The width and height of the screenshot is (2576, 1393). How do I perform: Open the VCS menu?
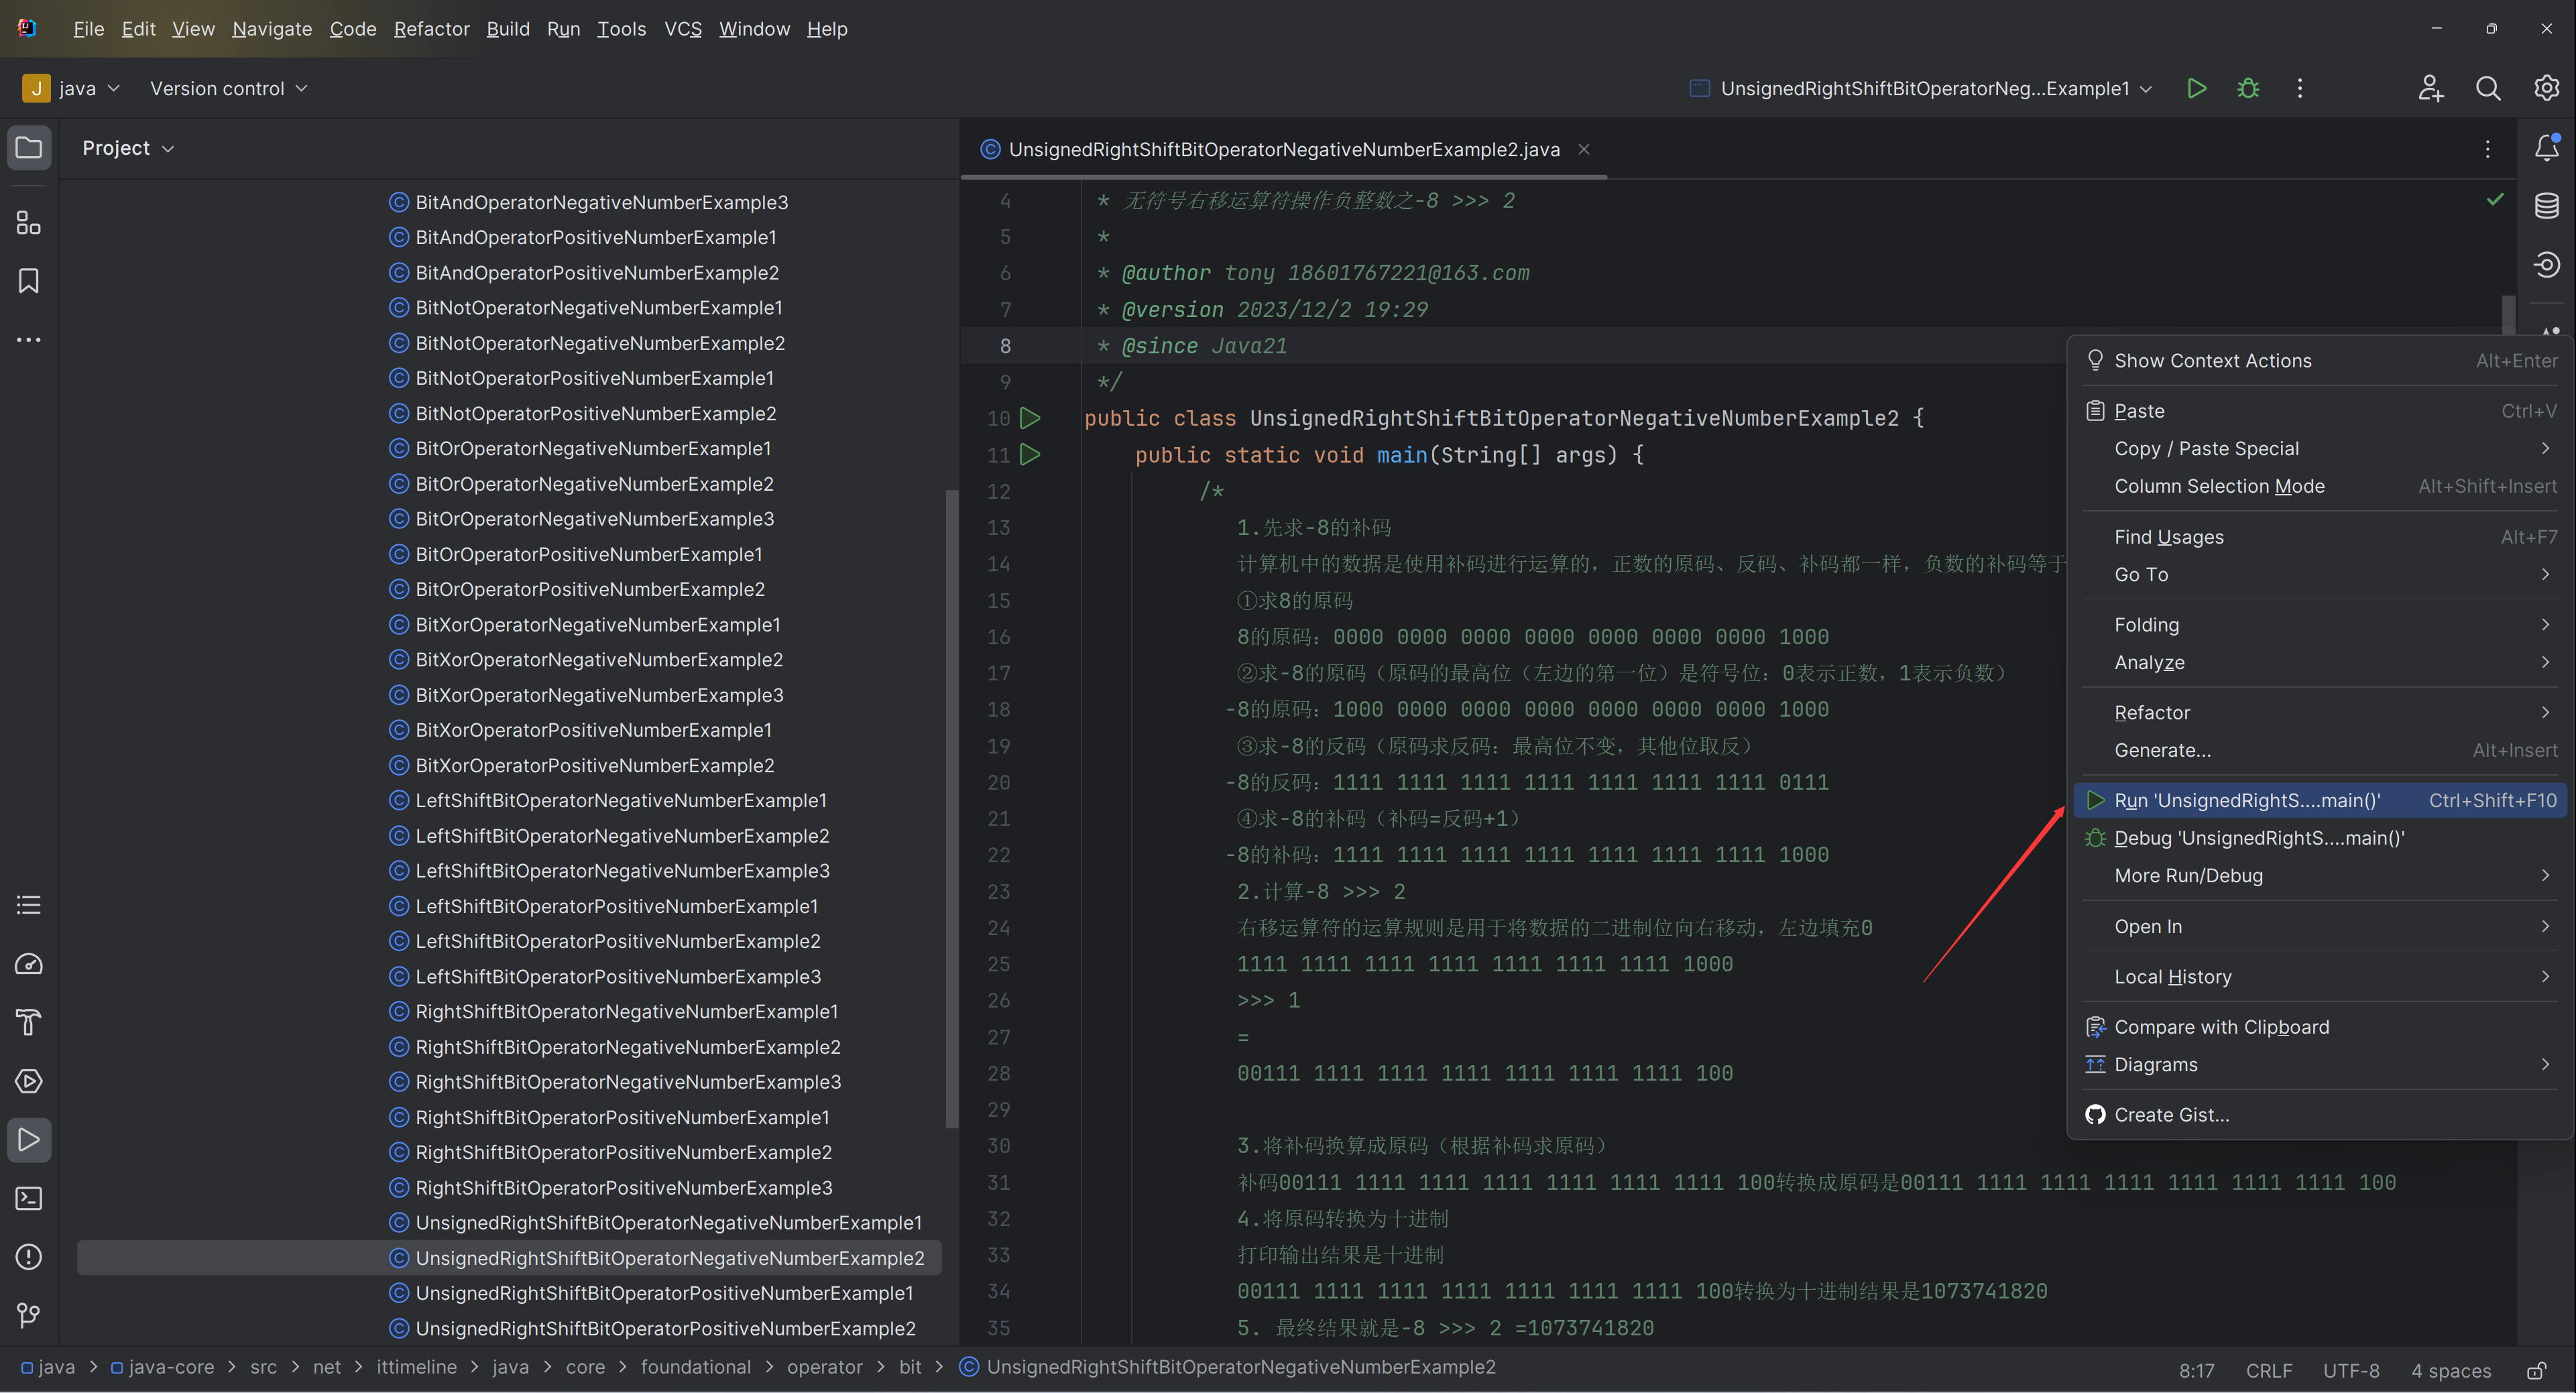(682, 29)
